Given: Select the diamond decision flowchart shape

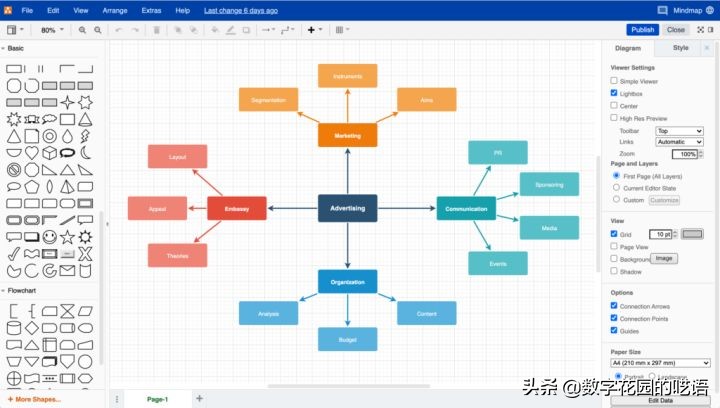Looking at the screenshot, I should coord(31,328).
